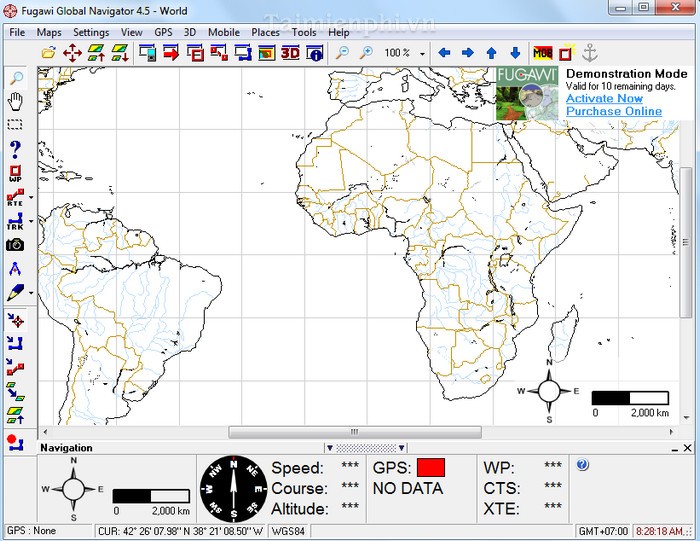The width and height of the screenshot is (700, 541).
Task: Open the Maps menu
Action: pos(49,32)
